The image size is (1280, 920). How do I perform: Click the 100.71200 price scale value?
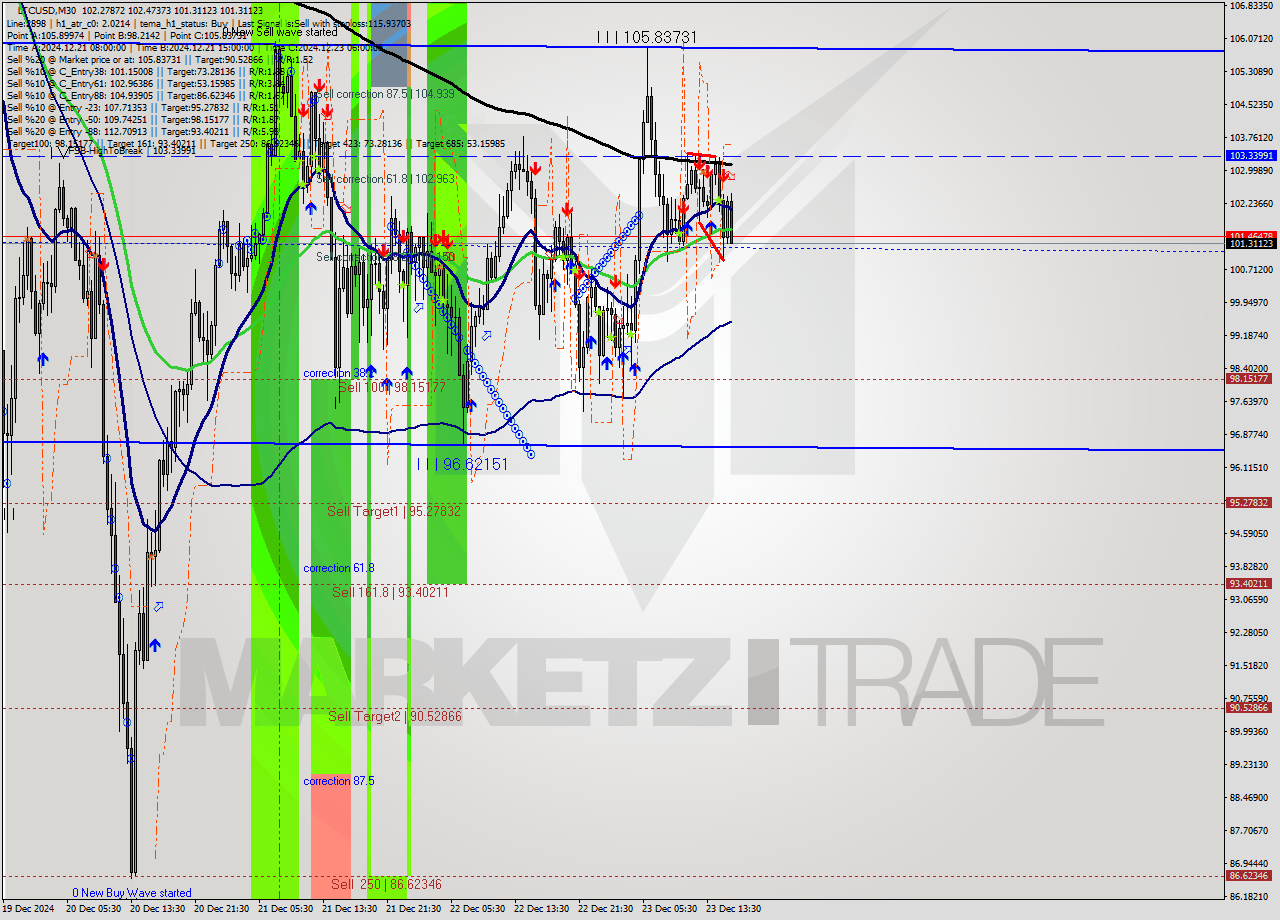click(x=1251, y=270)
